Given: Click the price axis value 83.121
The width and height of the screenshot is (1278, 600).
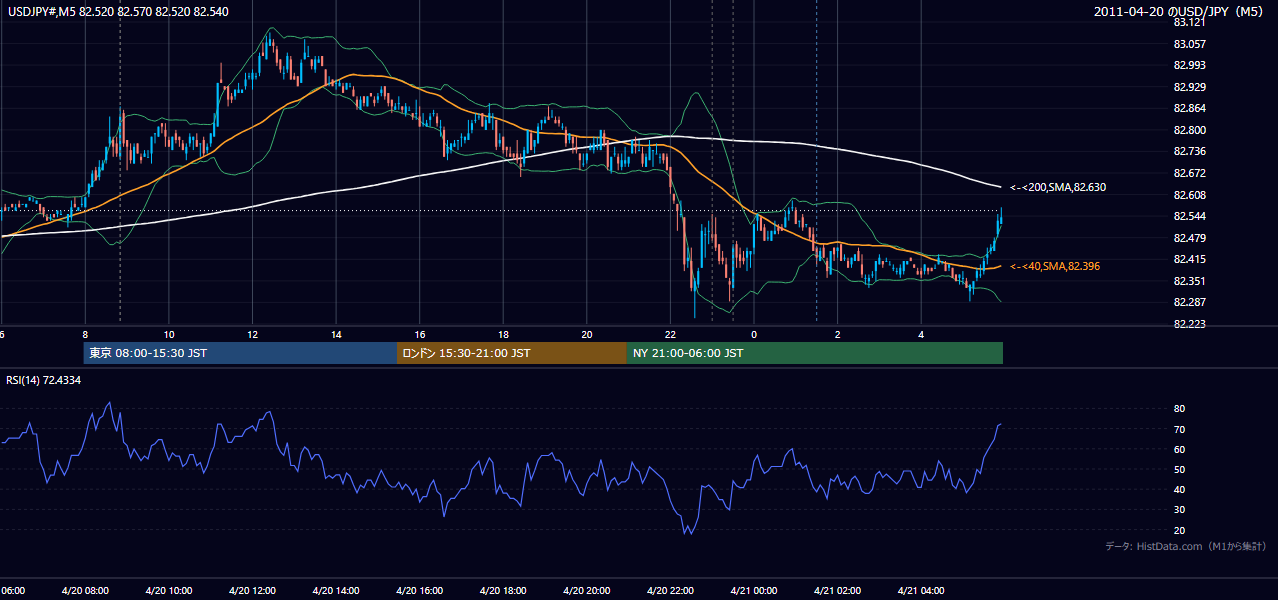Looking at the screenshot, I should (x=1190, y=22).
